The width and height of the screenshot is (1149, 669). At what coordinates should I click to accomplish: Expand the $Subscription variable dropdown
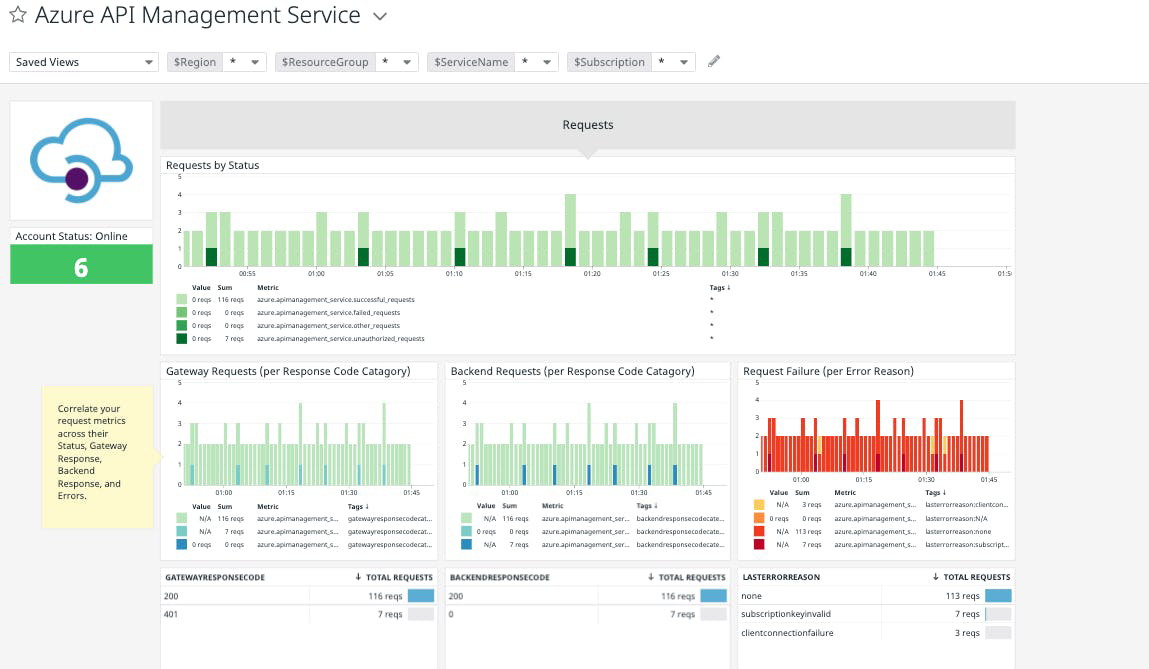(x=685, y=62)
